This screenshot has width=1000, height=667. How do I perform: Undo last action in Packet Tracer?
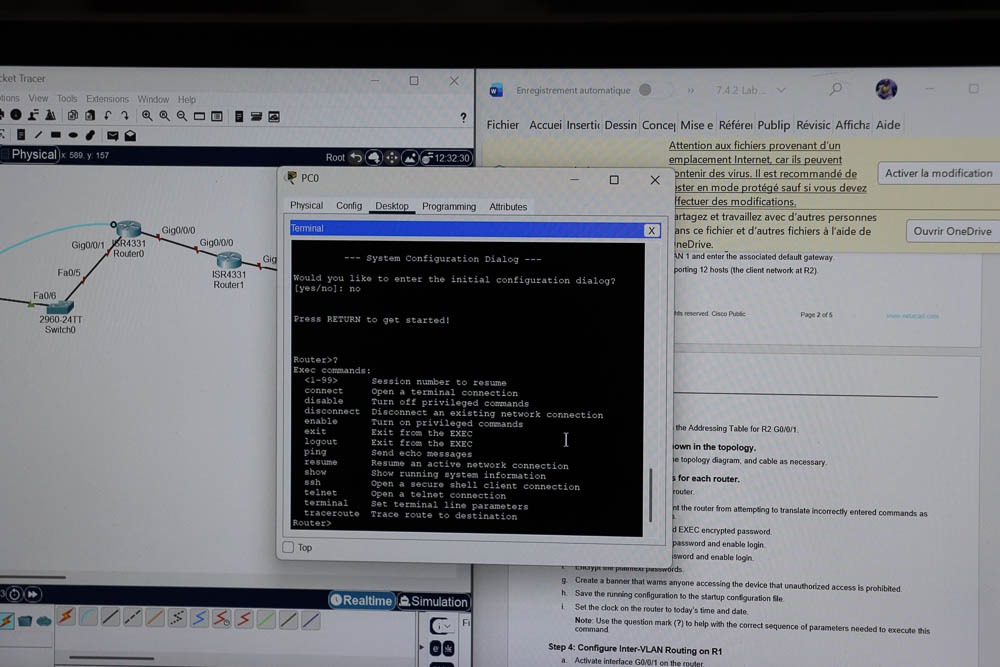pos(108,115)
